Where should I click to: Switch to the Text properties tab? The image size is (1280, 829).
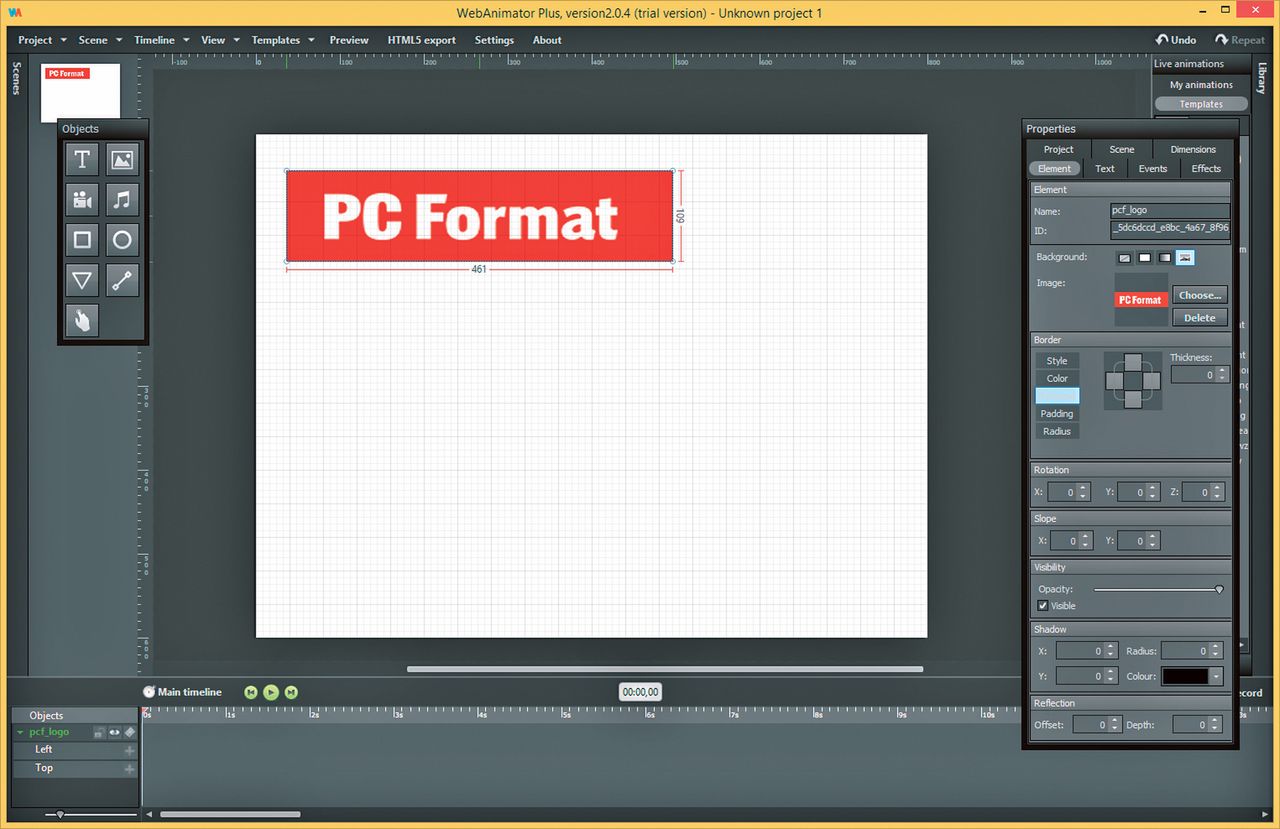tap(1105, 168)
